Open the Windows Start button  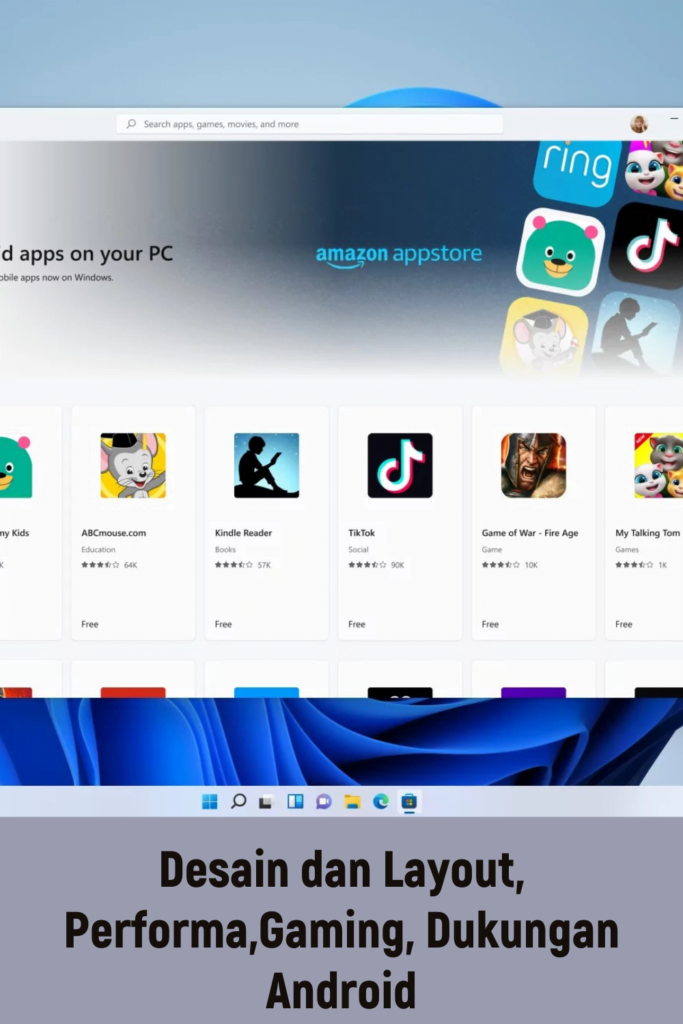pos(210,801)
